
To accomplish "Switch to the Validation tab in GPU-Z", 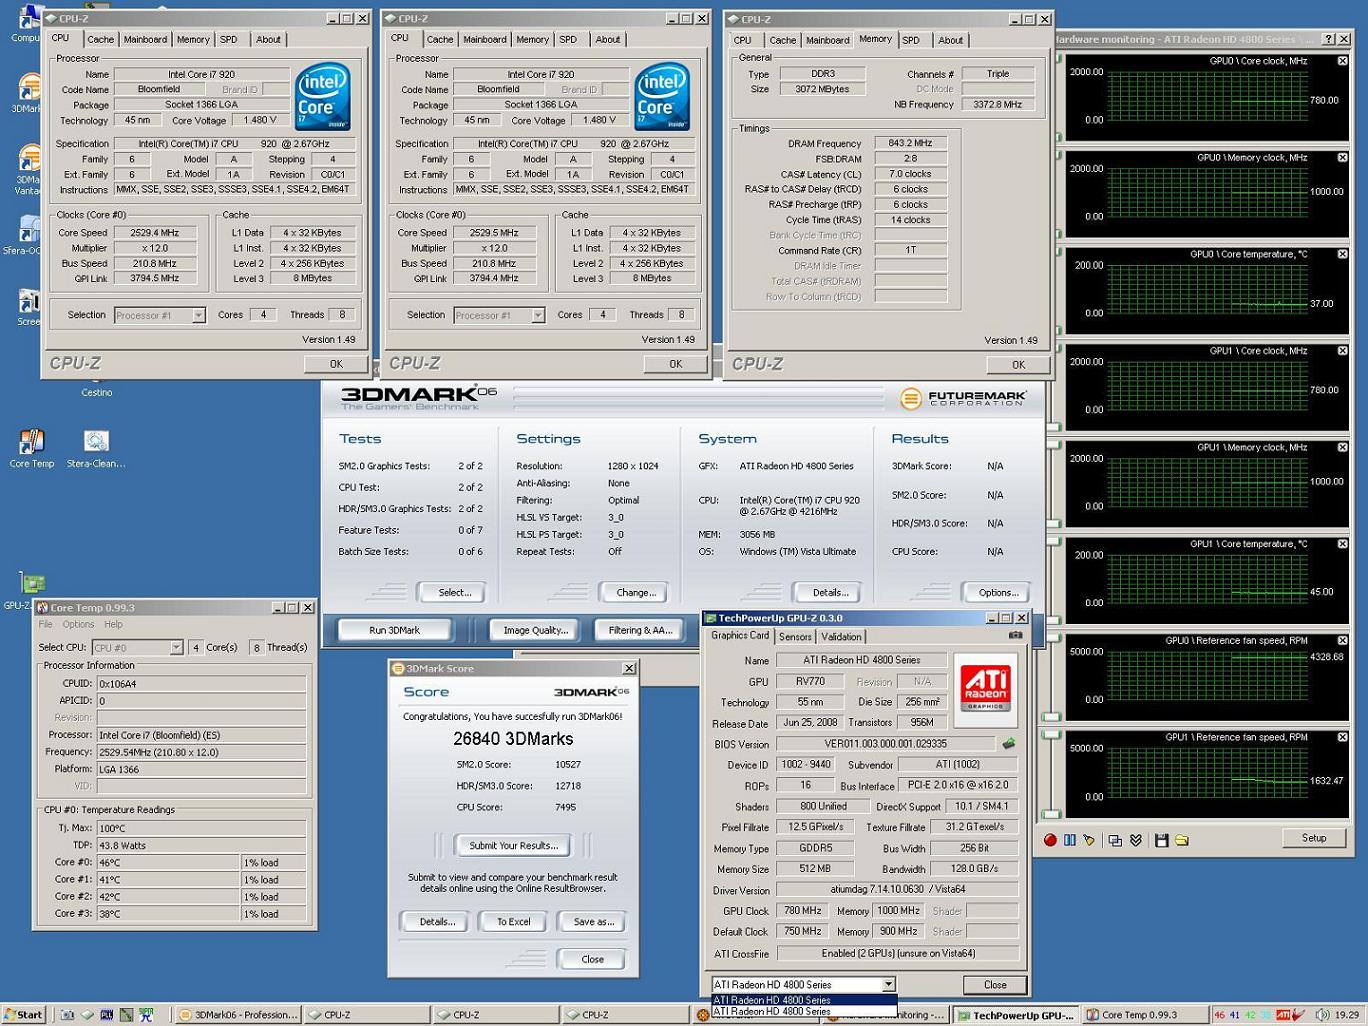I will (x=841, y=637).
